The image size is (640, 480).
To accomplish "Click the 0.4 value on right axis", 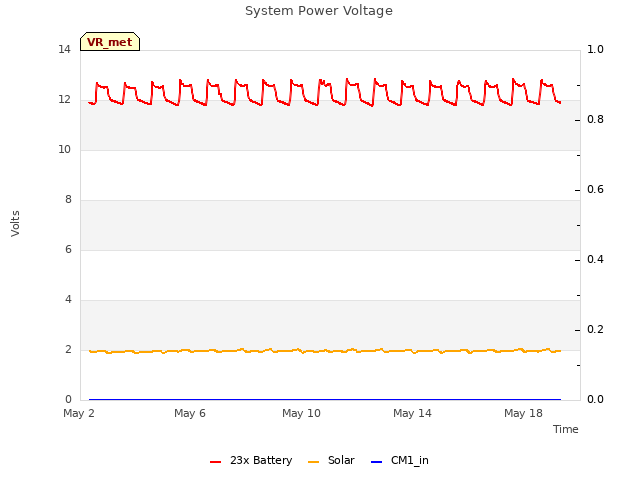I will [595, 259].
